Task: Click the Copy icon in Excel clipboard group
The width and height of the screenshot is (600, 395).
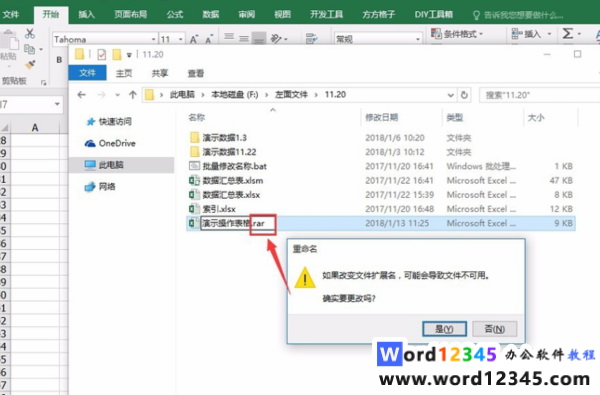Action: (29, 49)
